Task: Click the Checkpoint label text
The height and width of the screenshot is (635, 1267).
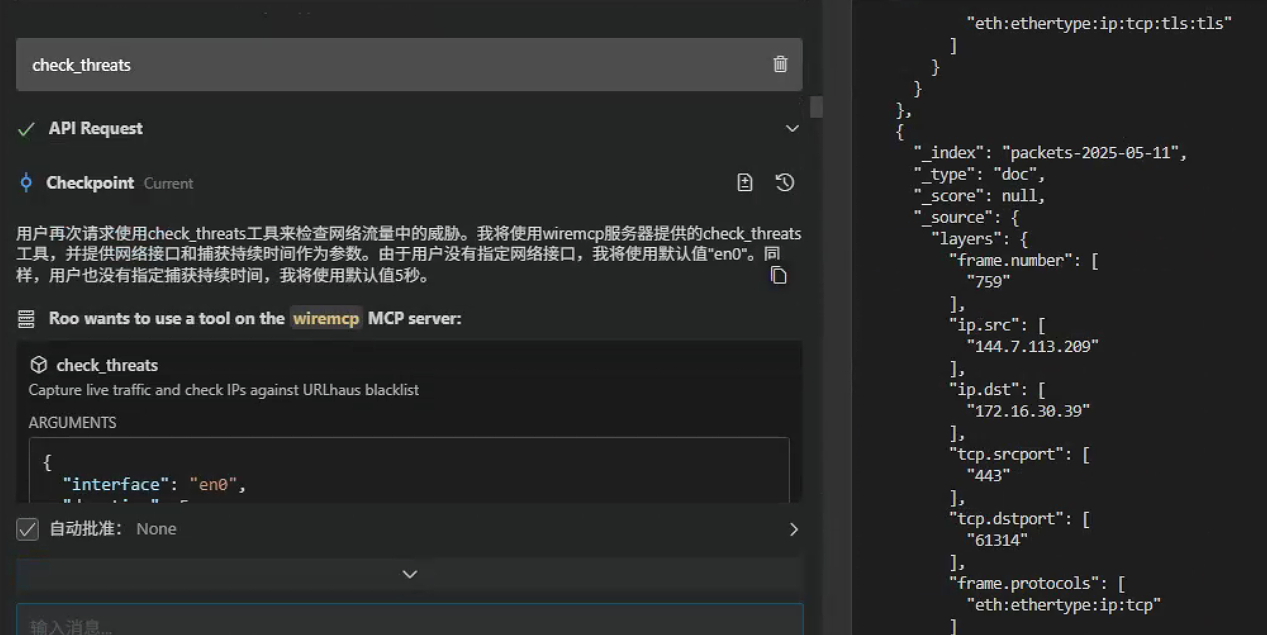Action: (x=90, y=183)
